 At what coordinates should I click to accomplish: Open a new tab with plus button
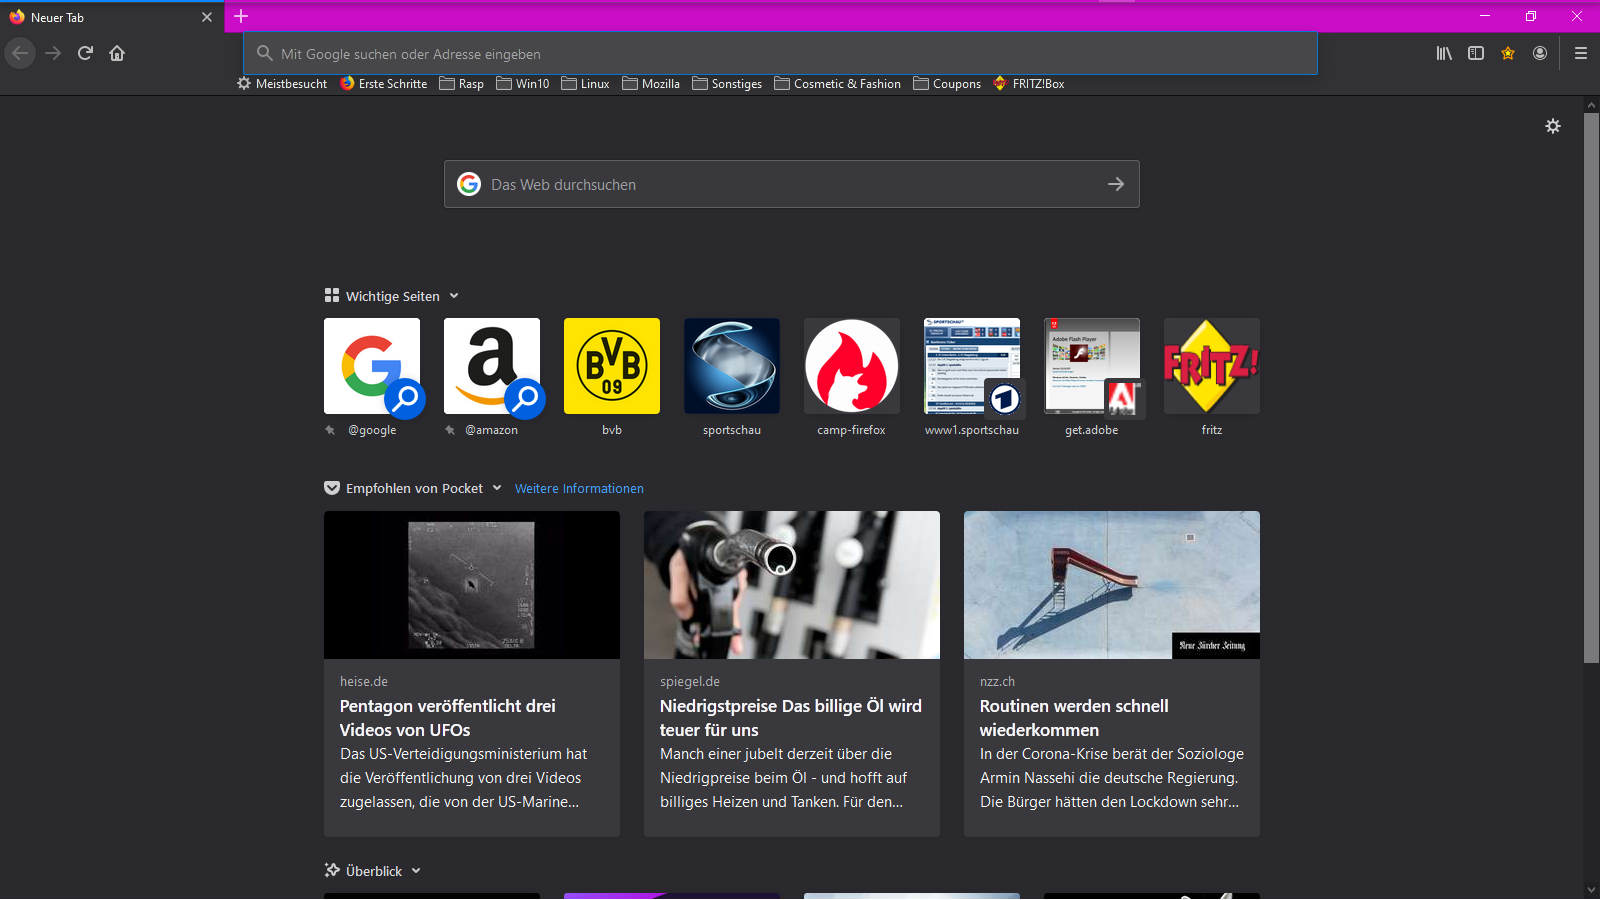click(x=241, y=17)
